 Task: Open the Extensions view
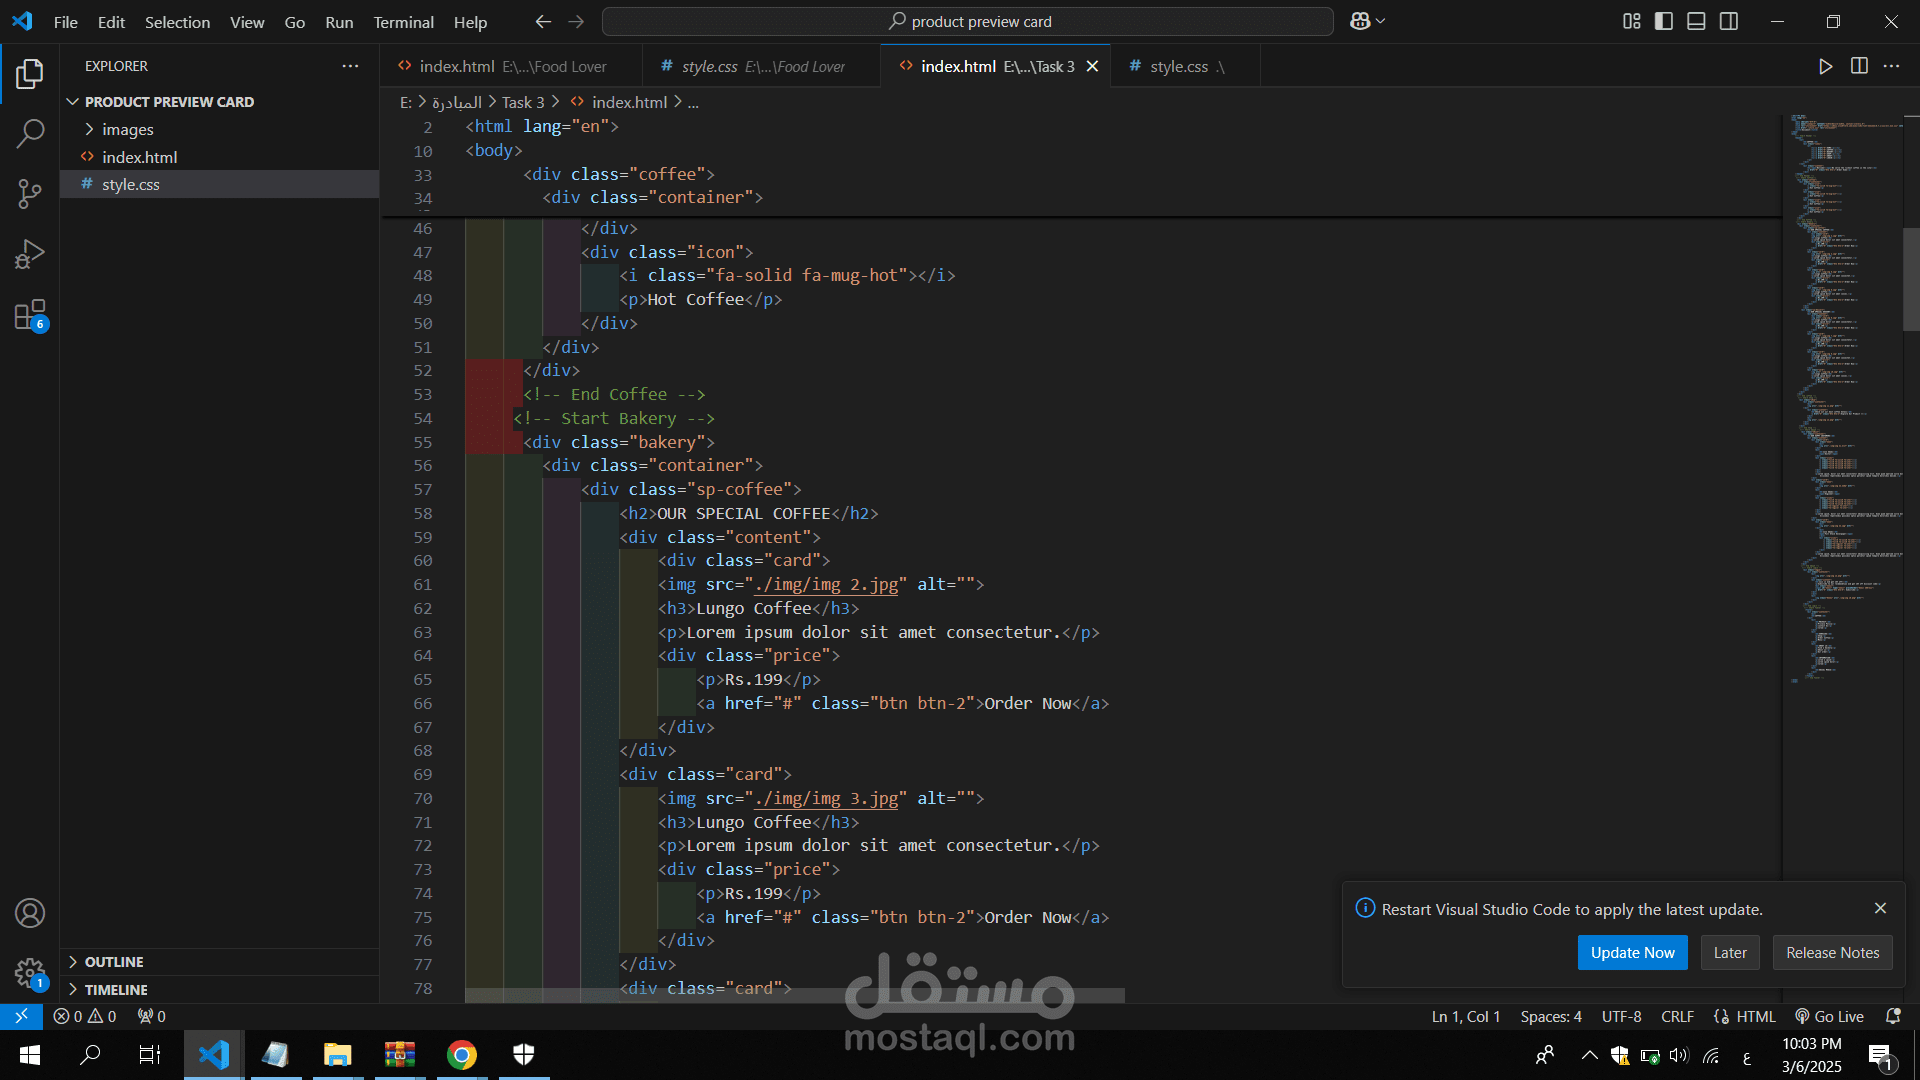pyautogui.click(x=30, y=315)
